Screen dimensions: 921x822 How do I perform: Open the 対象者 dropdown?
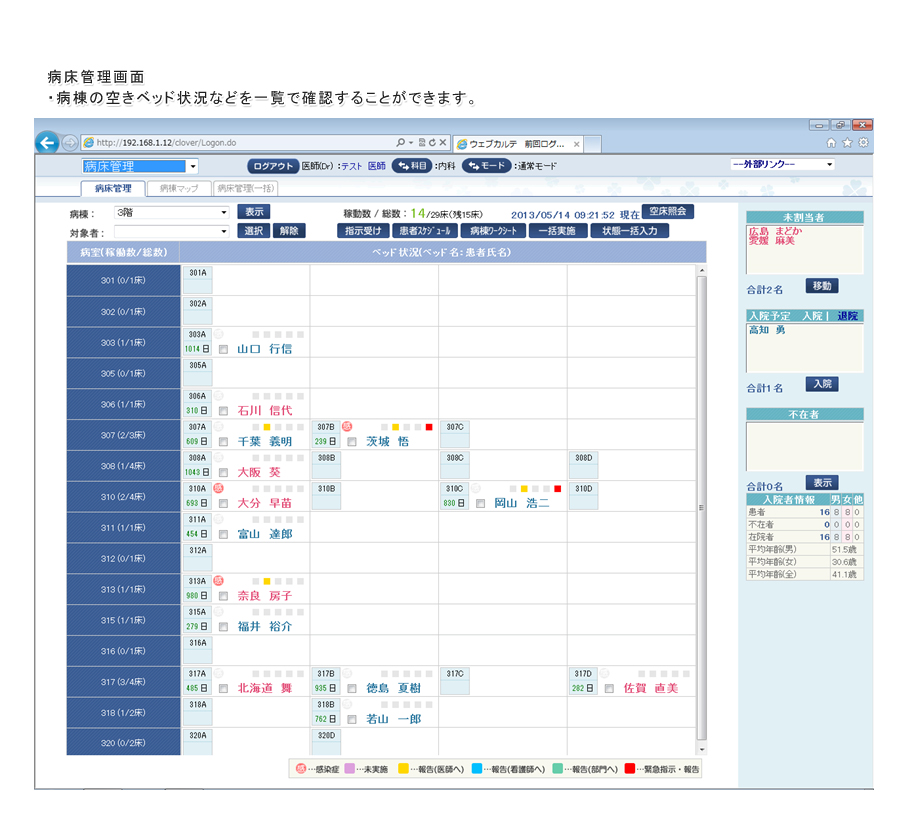coord(172,231)
